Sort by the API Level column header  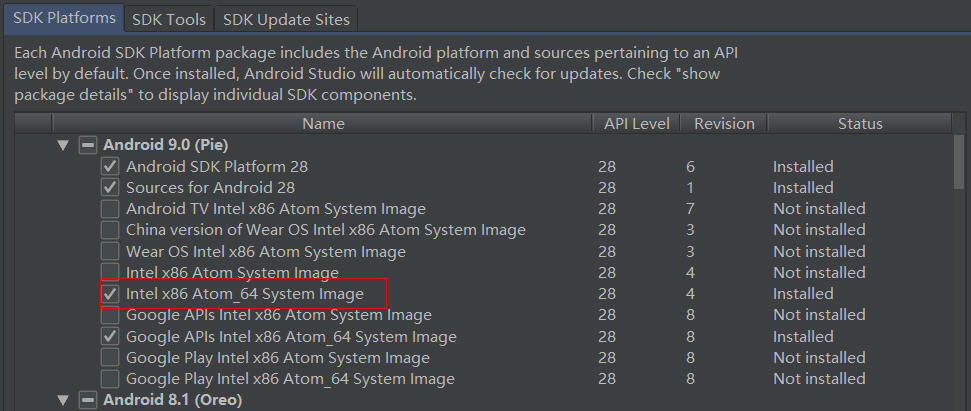tap(637, 123)
